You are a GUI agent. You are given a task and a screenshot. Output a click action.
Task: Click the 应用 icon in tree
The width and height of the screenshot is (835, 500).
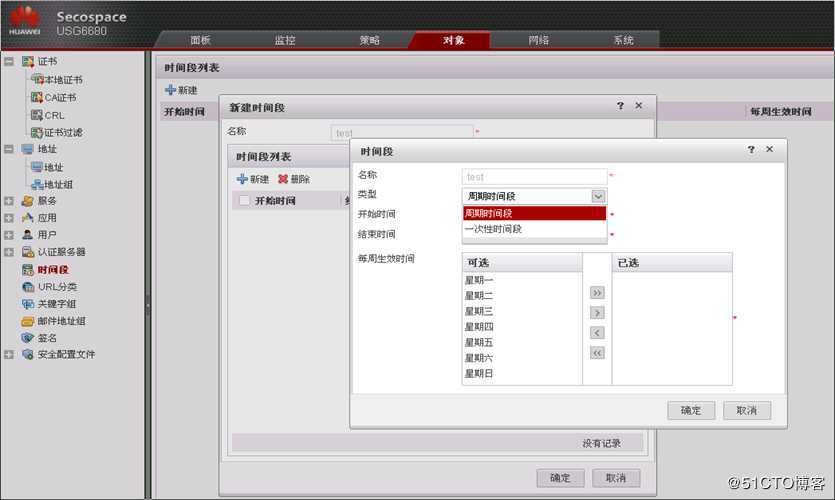[x=28, y=218]
